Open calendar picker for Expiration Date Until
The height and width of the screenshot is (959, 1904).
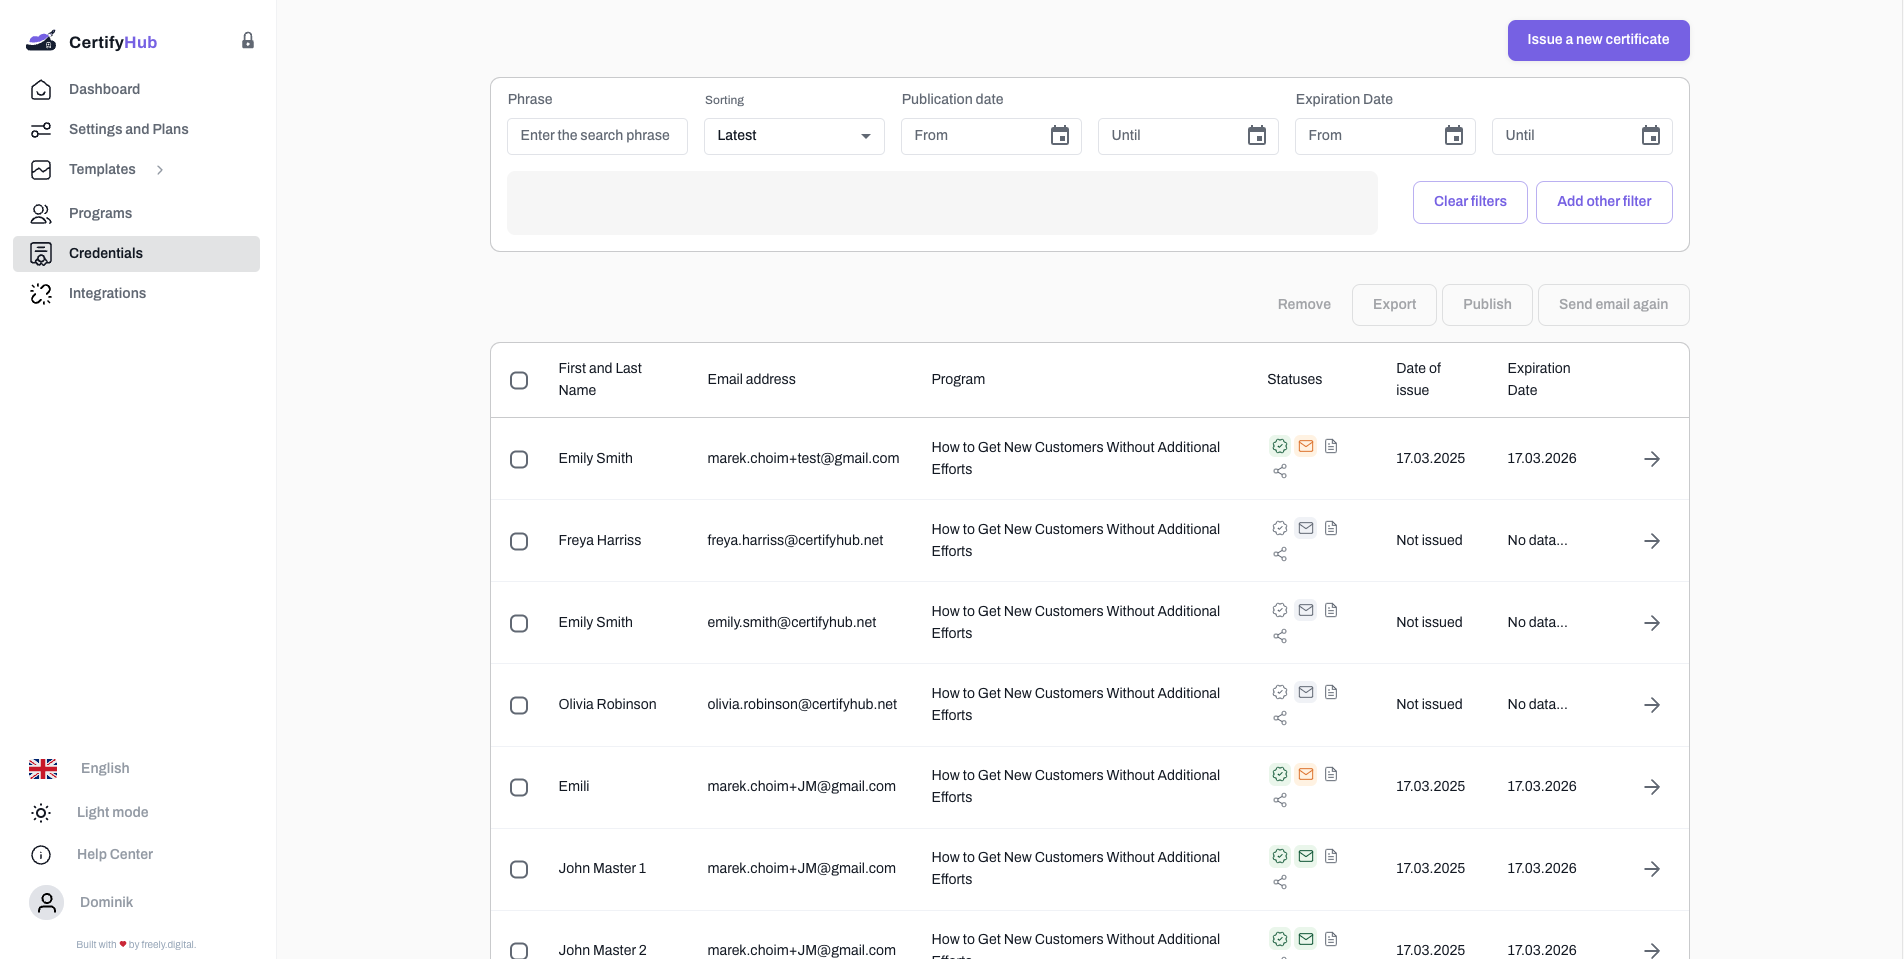coord(1650,136)
